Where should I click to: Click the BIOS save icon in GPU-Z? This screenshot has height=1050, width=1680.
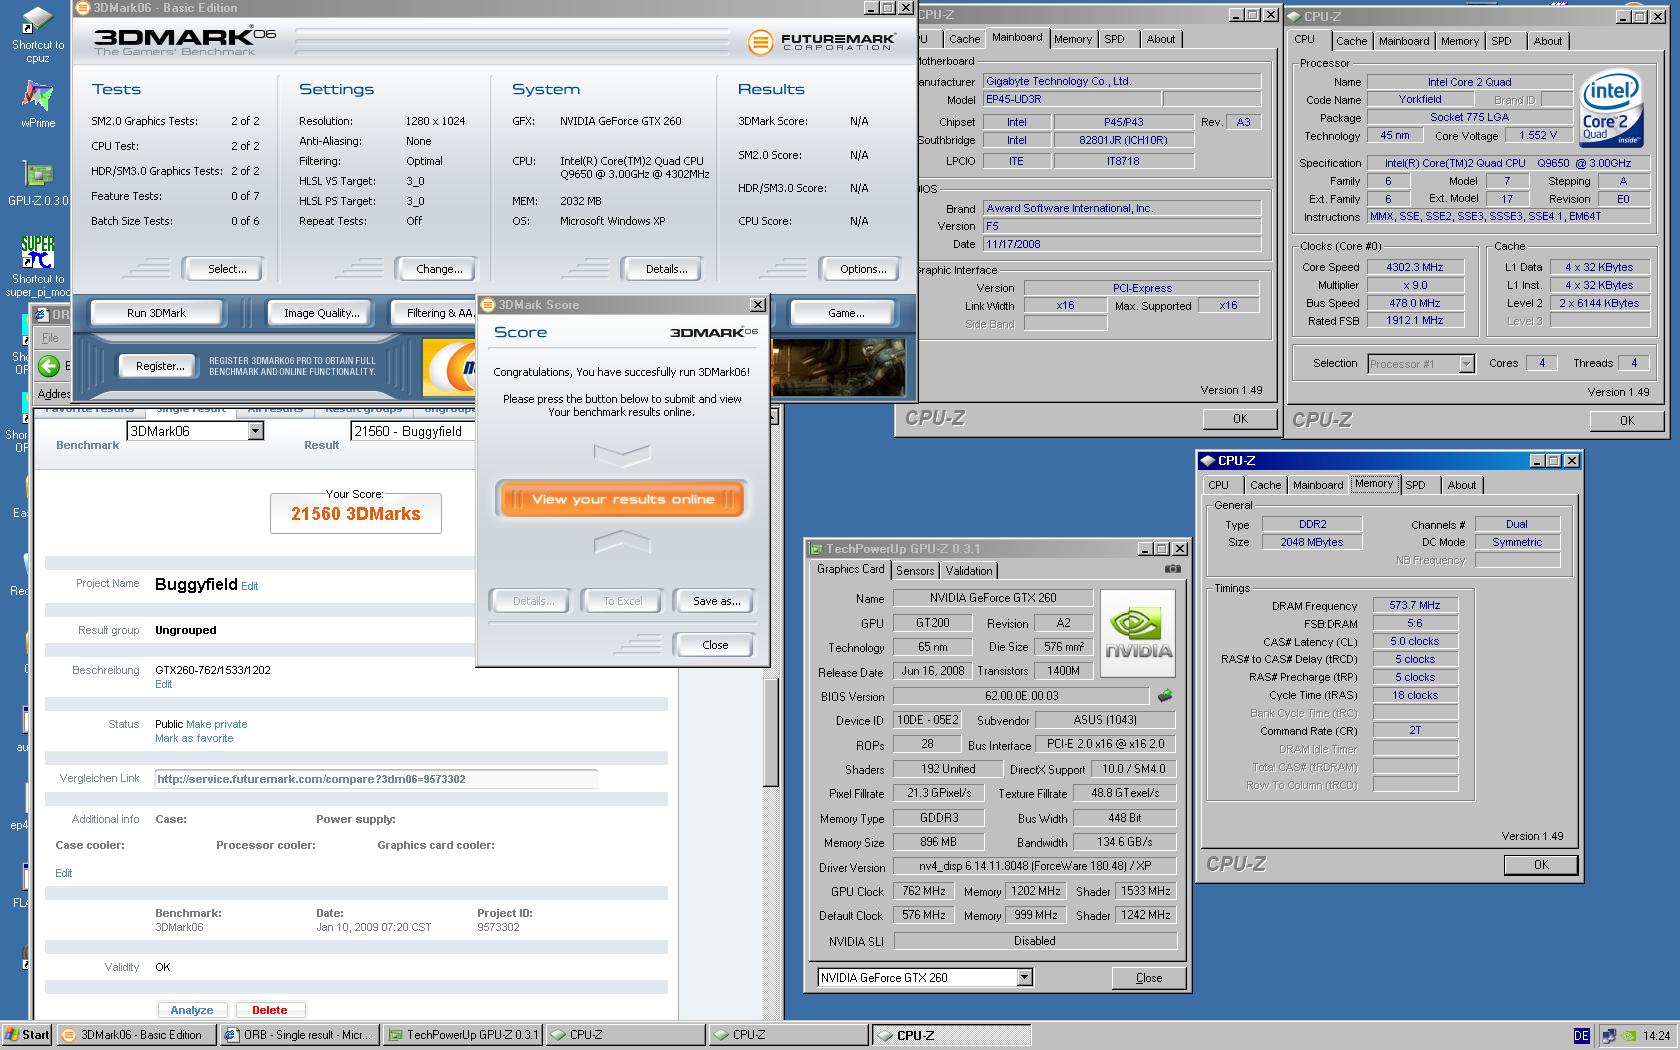[1164, 695]
